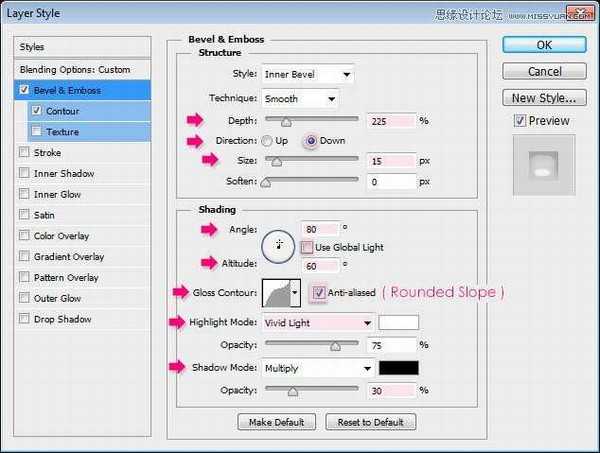
Task: Click the Gloss Contour curve thumbnail
Action: click(276, 293)
